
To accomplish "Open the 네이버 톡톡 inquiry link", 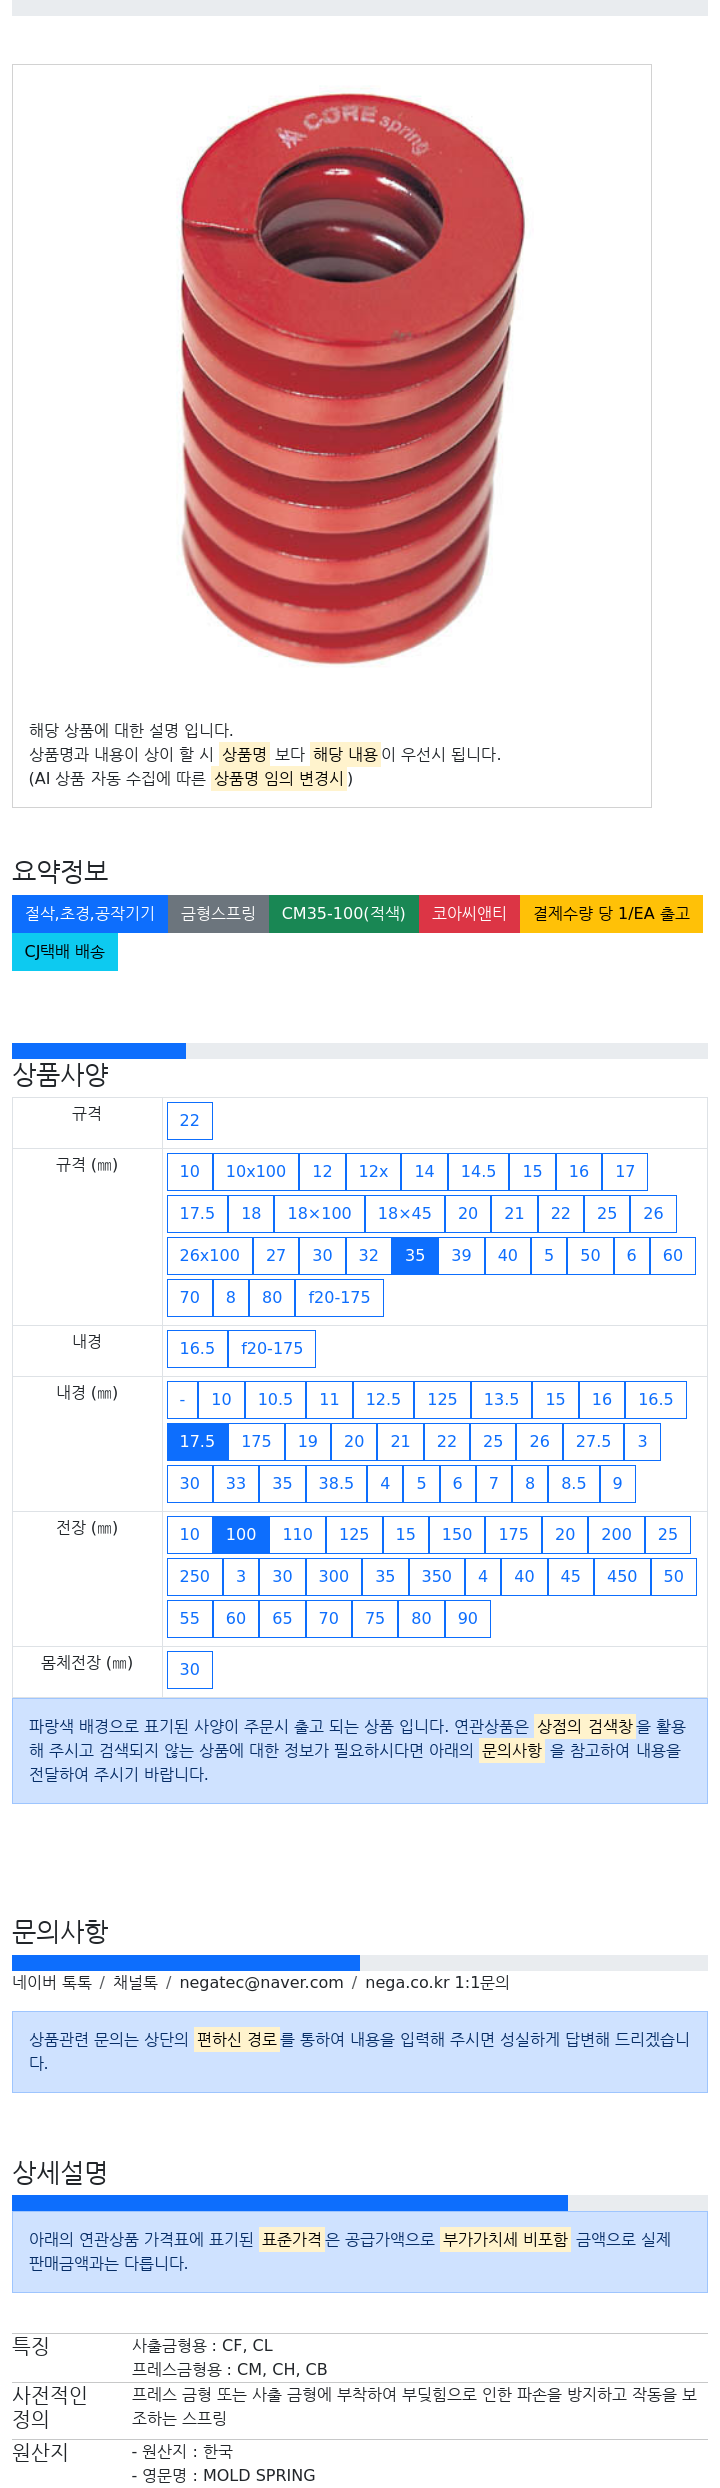I will [52, 1983].
